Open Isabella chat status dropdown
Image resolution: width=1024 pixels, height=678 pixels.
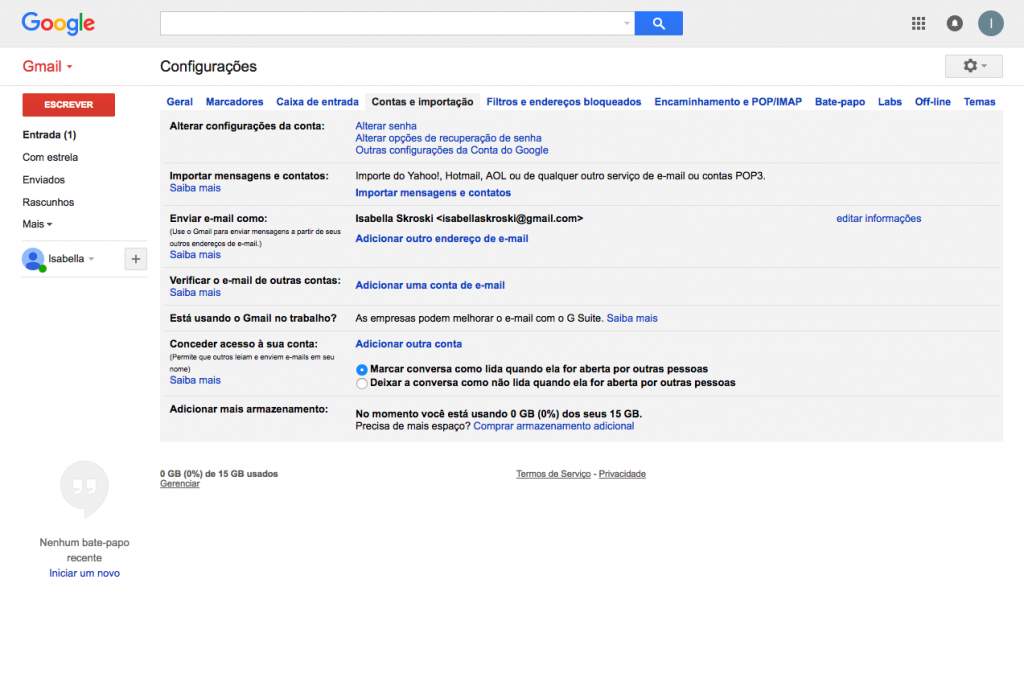(x=91, y=259)
